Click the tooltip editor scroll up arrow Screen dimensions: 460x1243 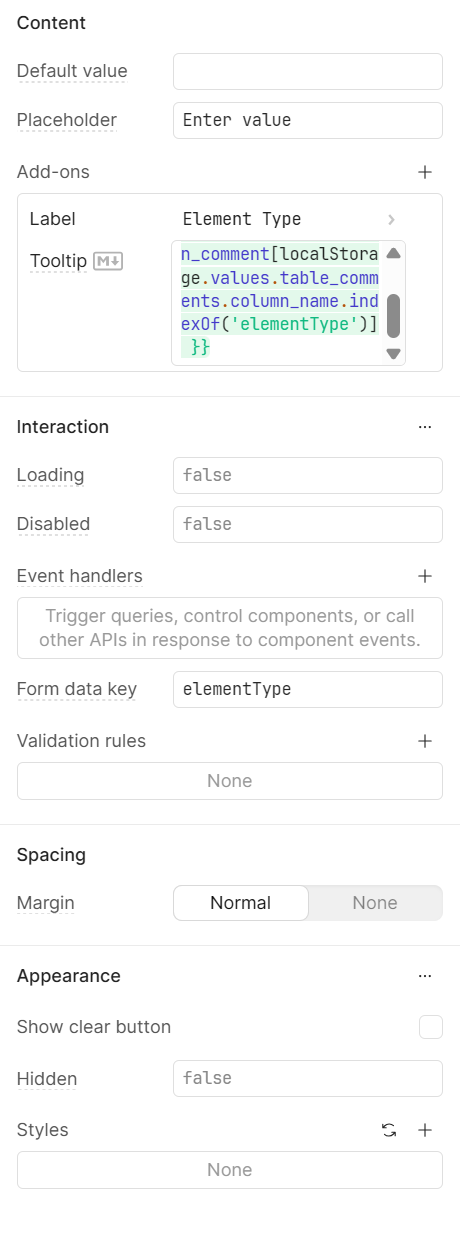click(x=393, y=254)
